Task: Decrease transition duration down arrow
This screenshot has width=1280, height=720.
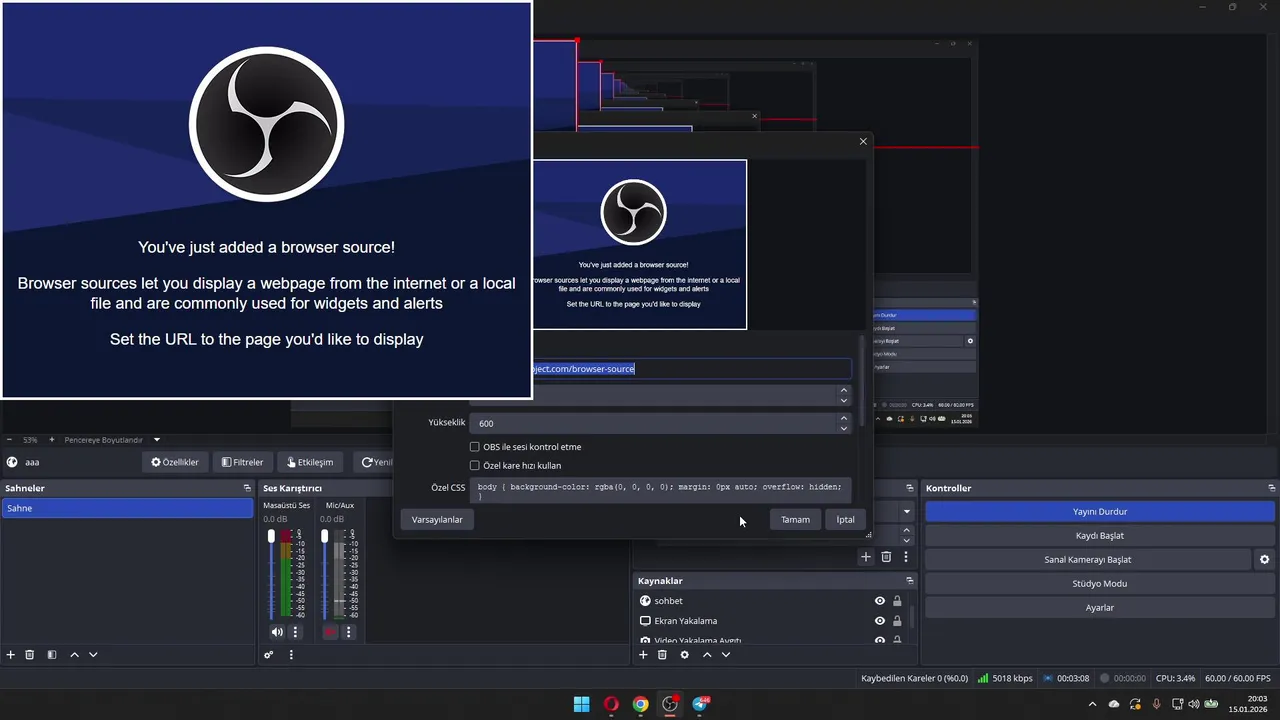Action: [907, 539]
